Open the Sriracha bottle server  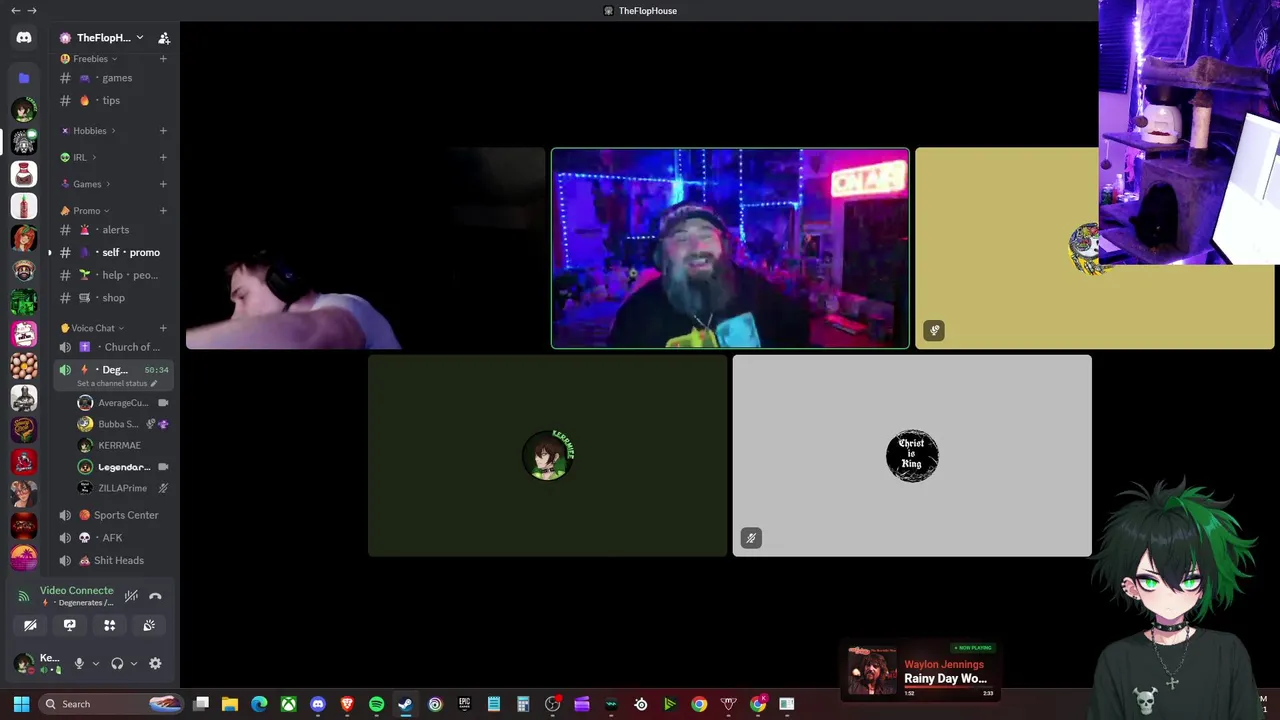[x=24, y=206]
